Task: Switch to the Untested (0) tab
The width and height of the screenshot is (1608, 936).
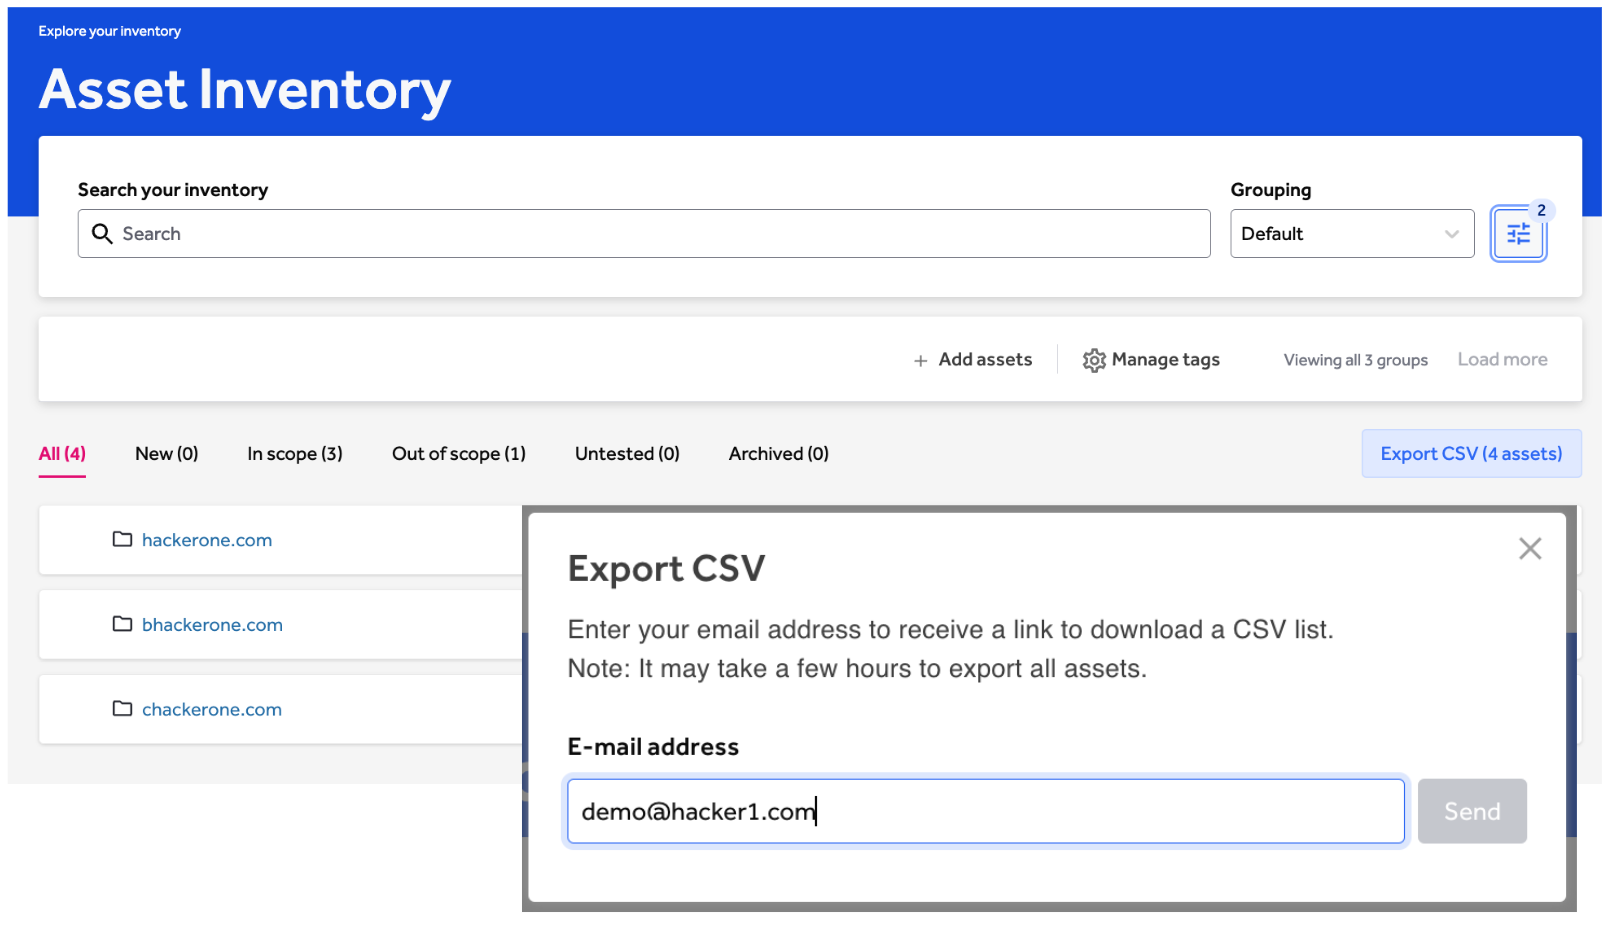Action: (x=627, y=454)
